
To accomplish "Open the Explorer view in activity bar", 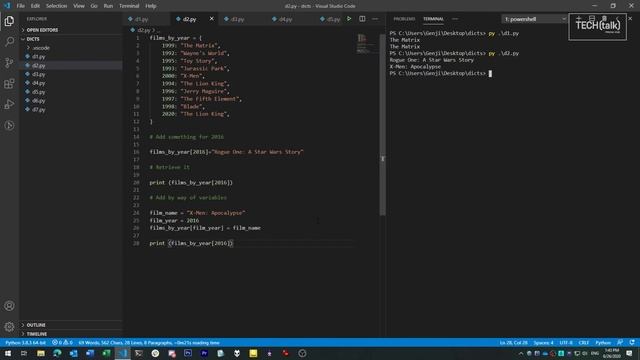I will 9,21.
